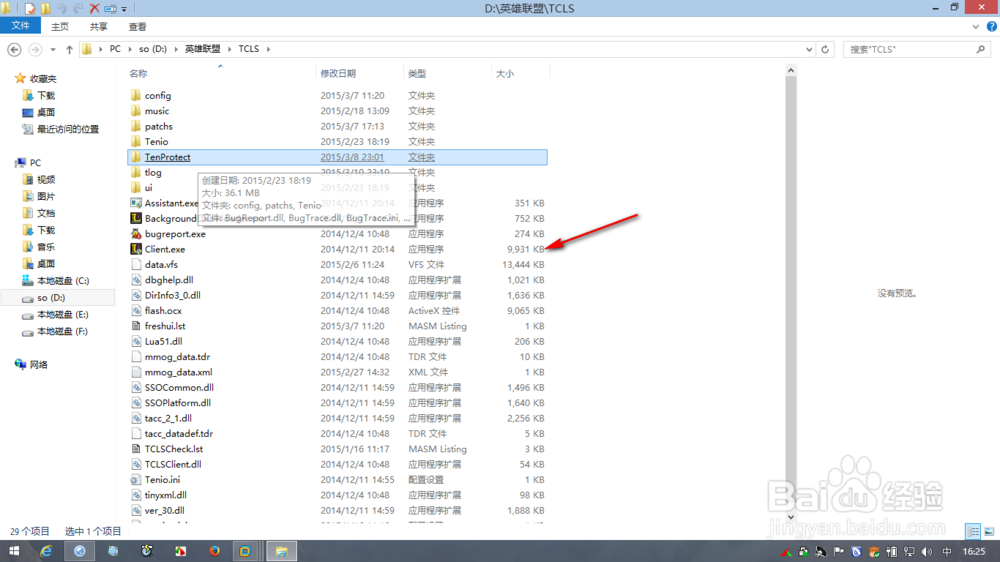
Task: Switch to the 查看 ribbon tab
Action: (138, 26)
